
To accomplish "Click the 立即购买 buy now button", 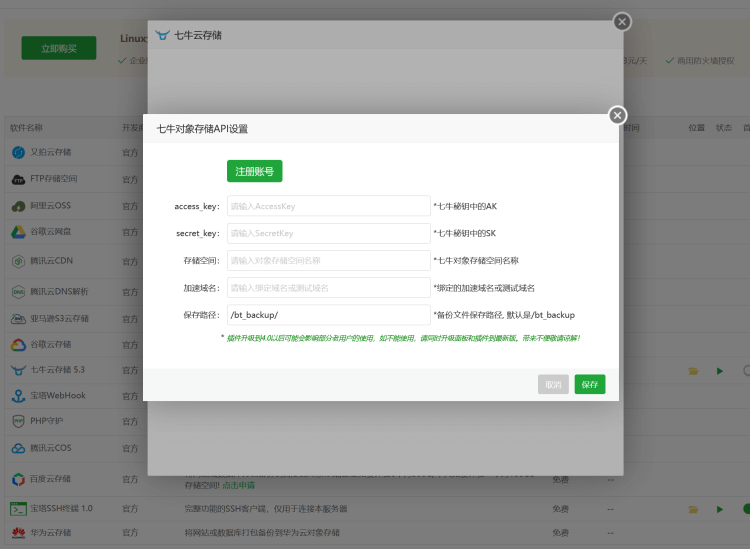I will 59,48.
